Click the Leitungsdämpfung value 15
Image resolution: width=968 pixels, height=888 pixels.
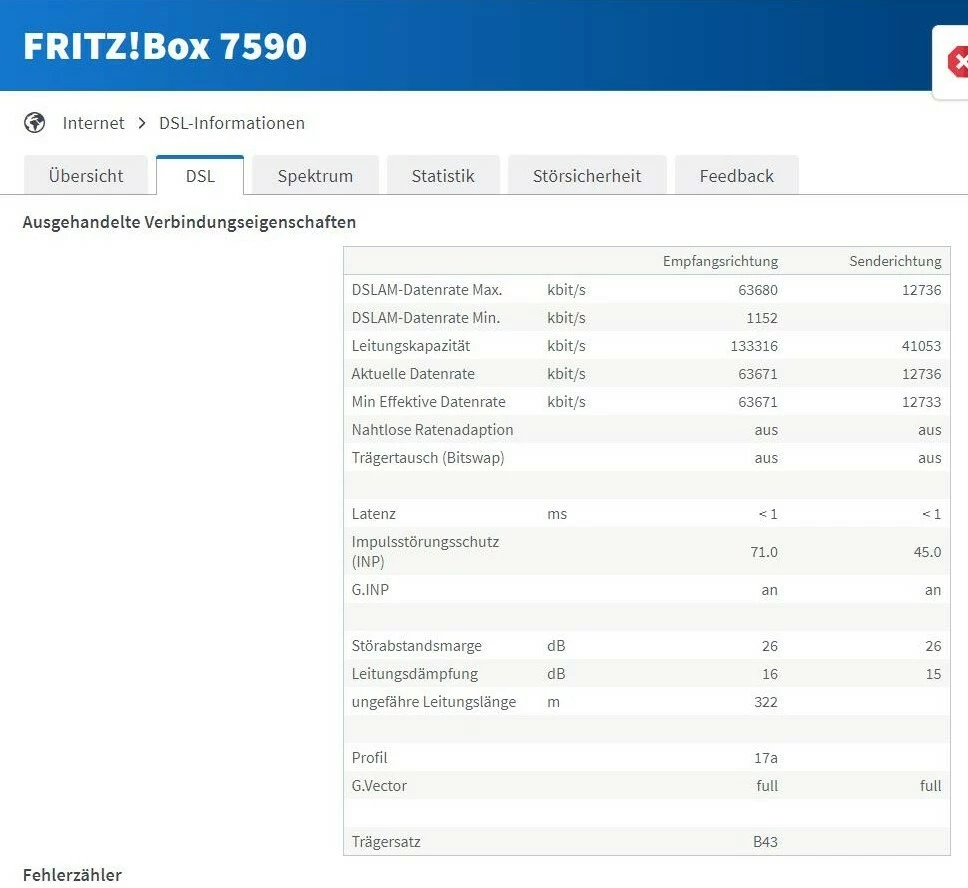coord(933,674)
